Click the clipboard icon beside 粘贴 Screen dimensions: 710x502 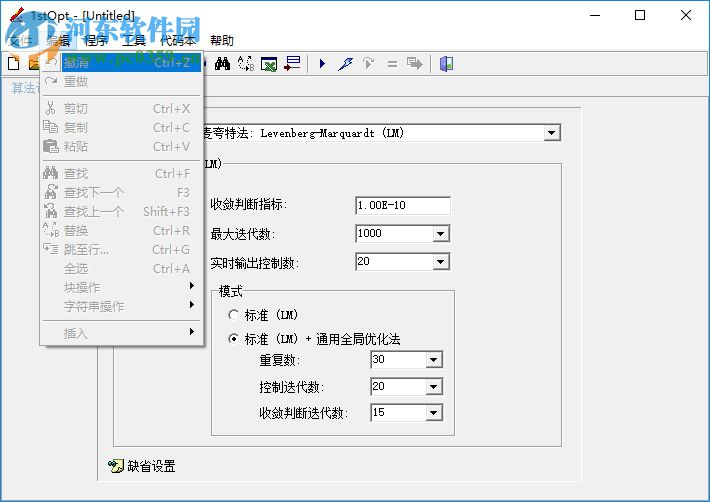(50, 146)
